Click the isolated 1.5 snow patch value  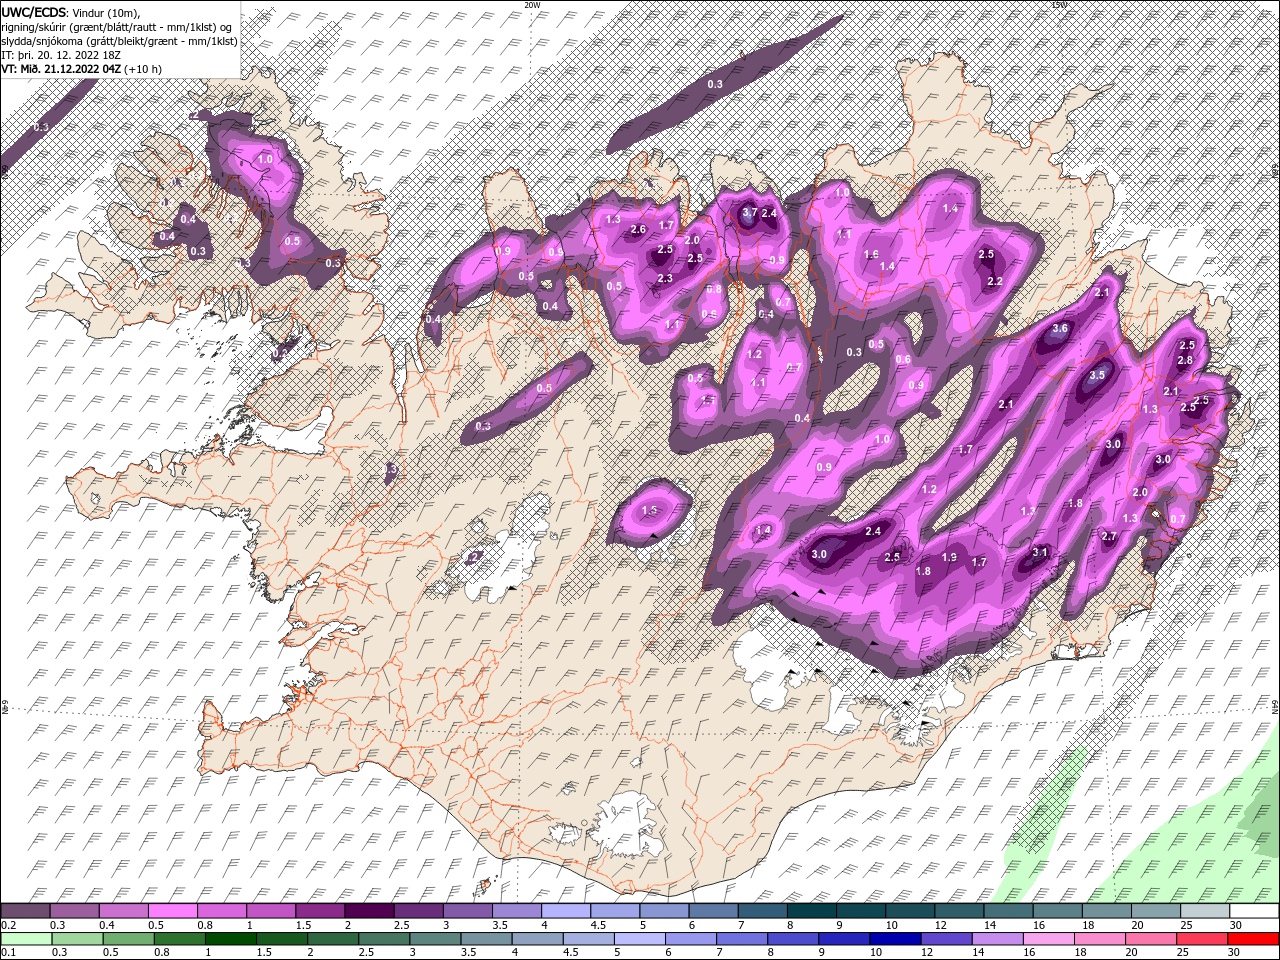pos(649,511)
